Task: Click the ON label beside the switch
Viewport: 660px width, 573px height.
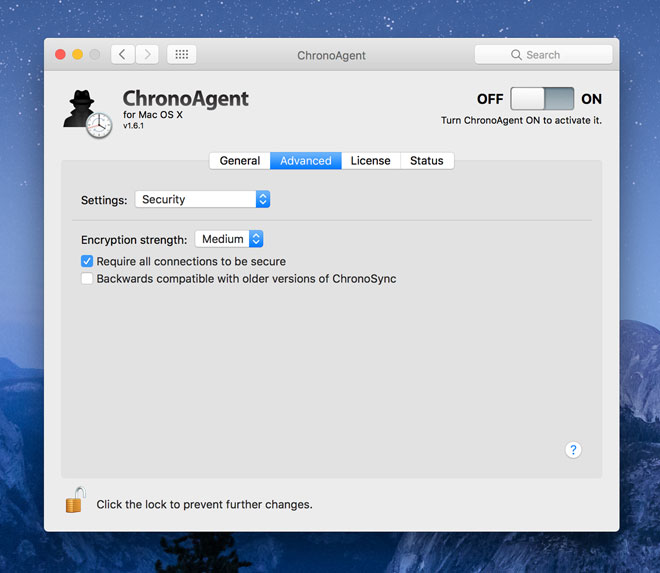Action: (x=591, y=99)
